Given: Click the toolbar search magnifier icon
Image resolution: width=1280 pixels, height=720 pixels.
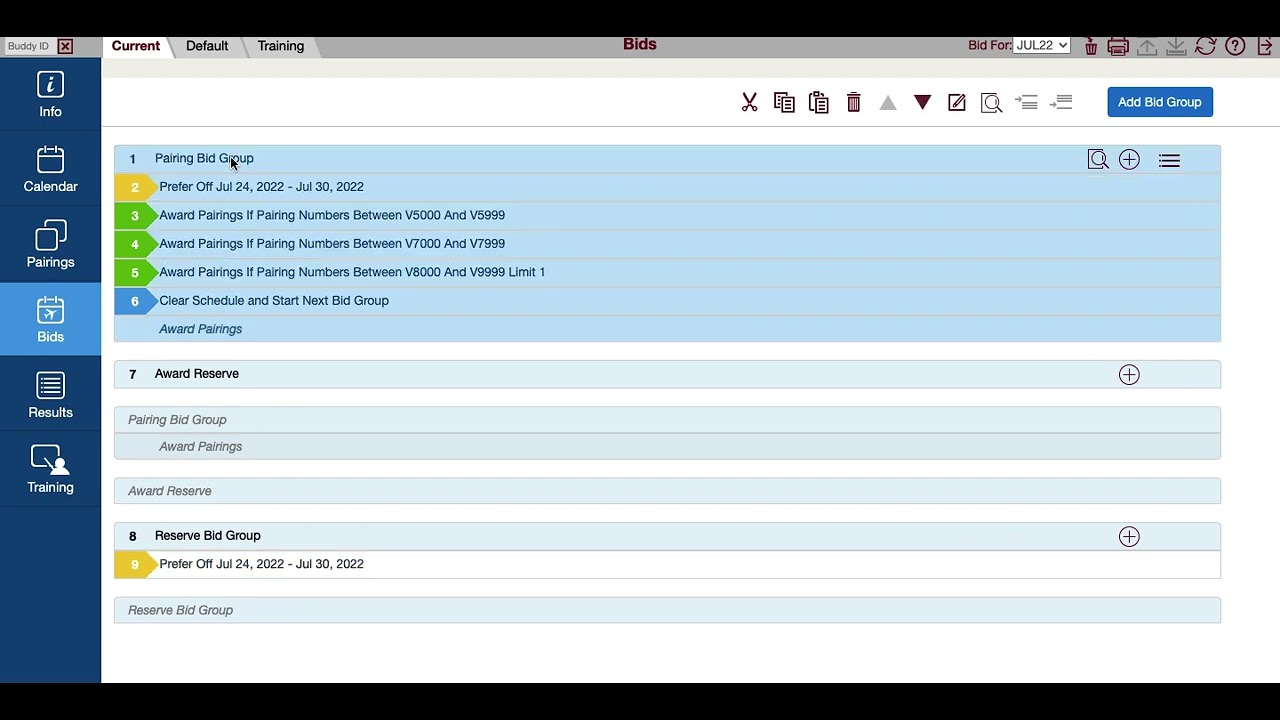Looking at the screenshot, I should pyautogui.click(x=991, y=103).
